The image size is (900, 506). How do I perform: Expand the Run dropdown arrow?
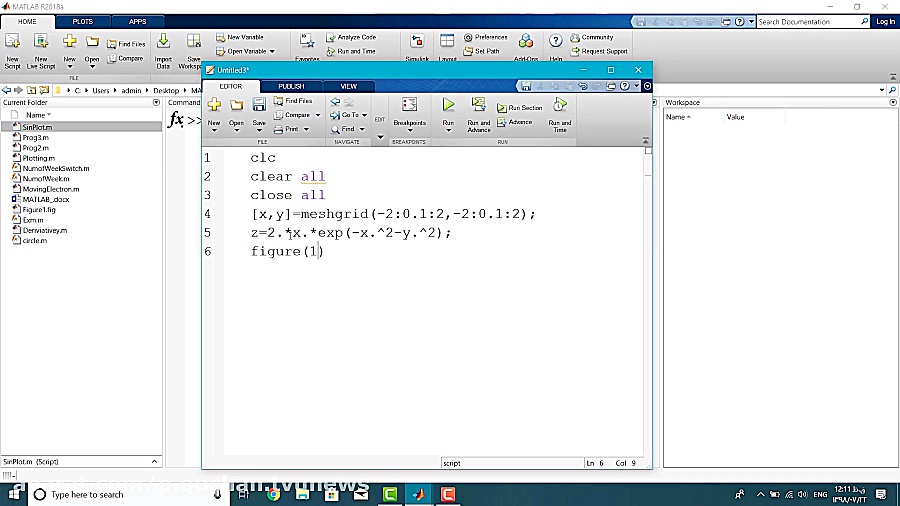pos(448,131)
